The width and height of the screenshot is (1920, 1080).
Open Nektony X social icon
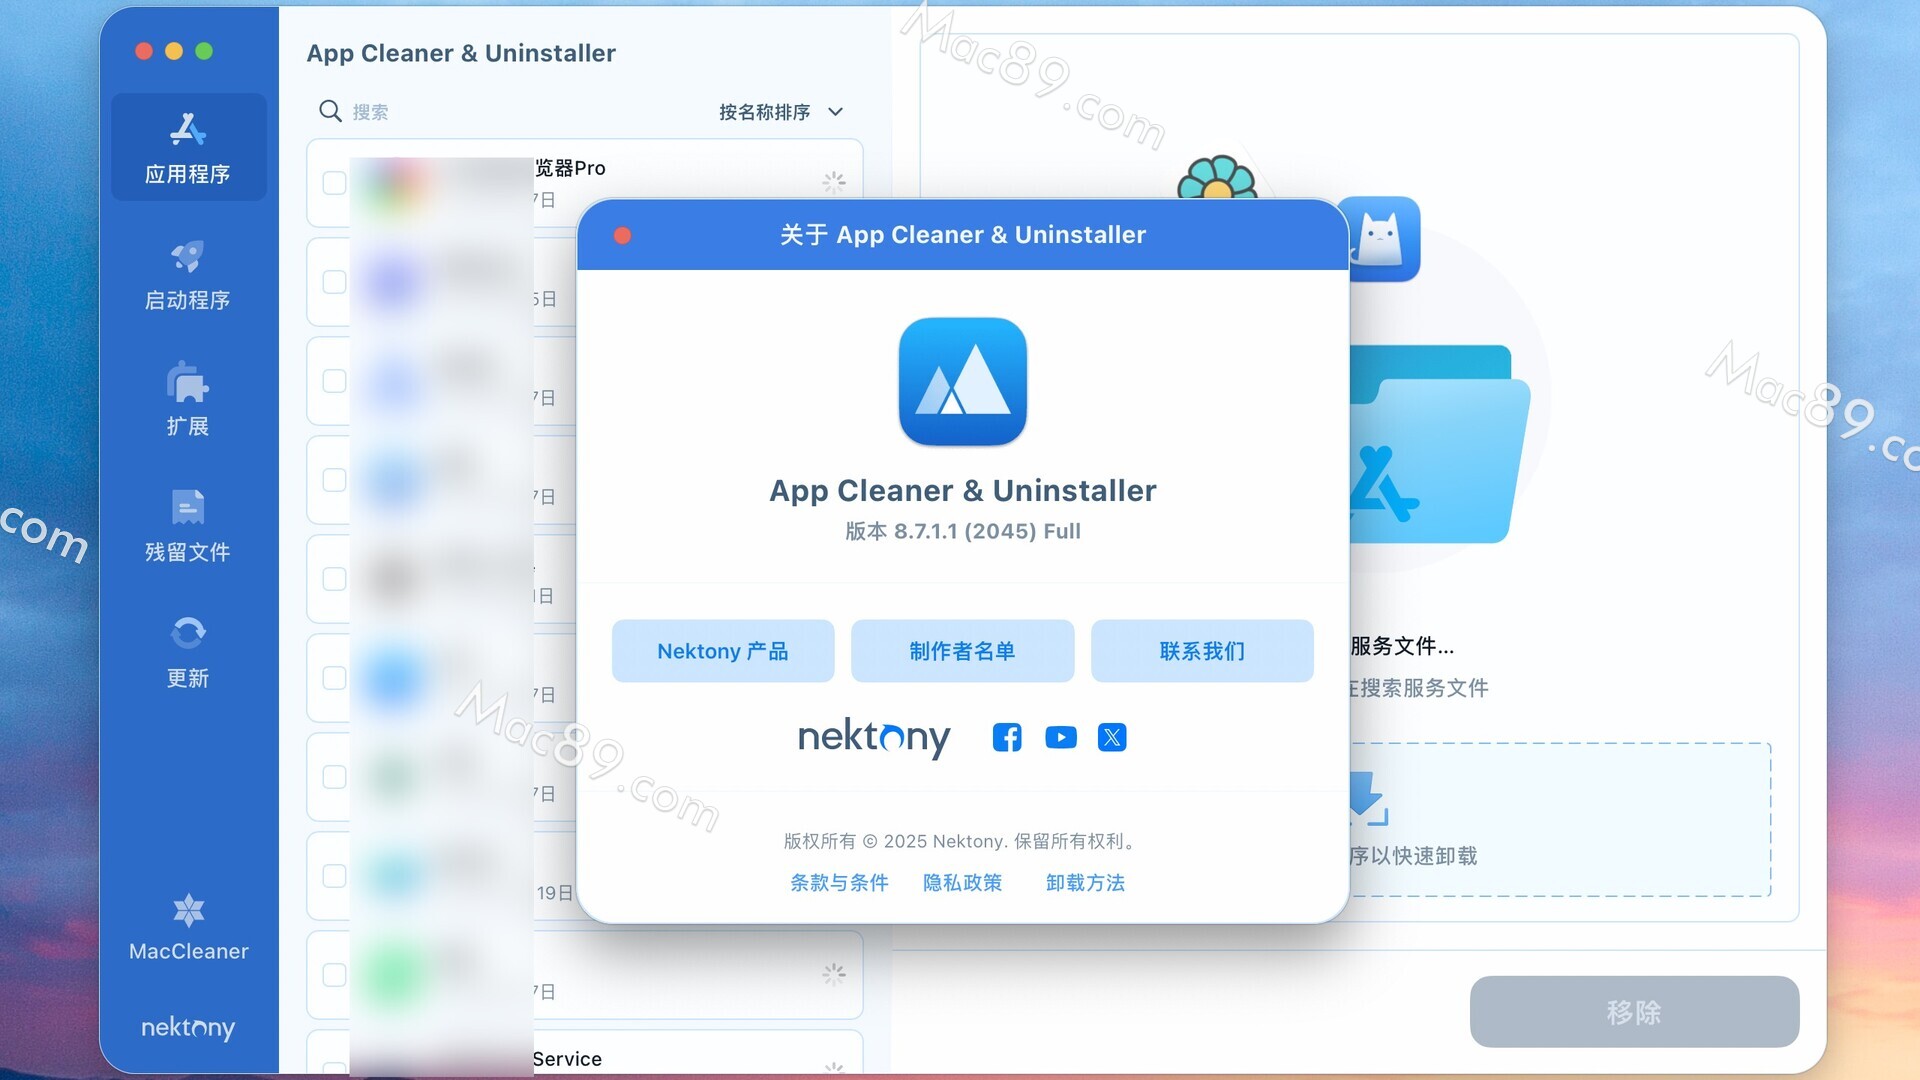(x=1112, y=738)
